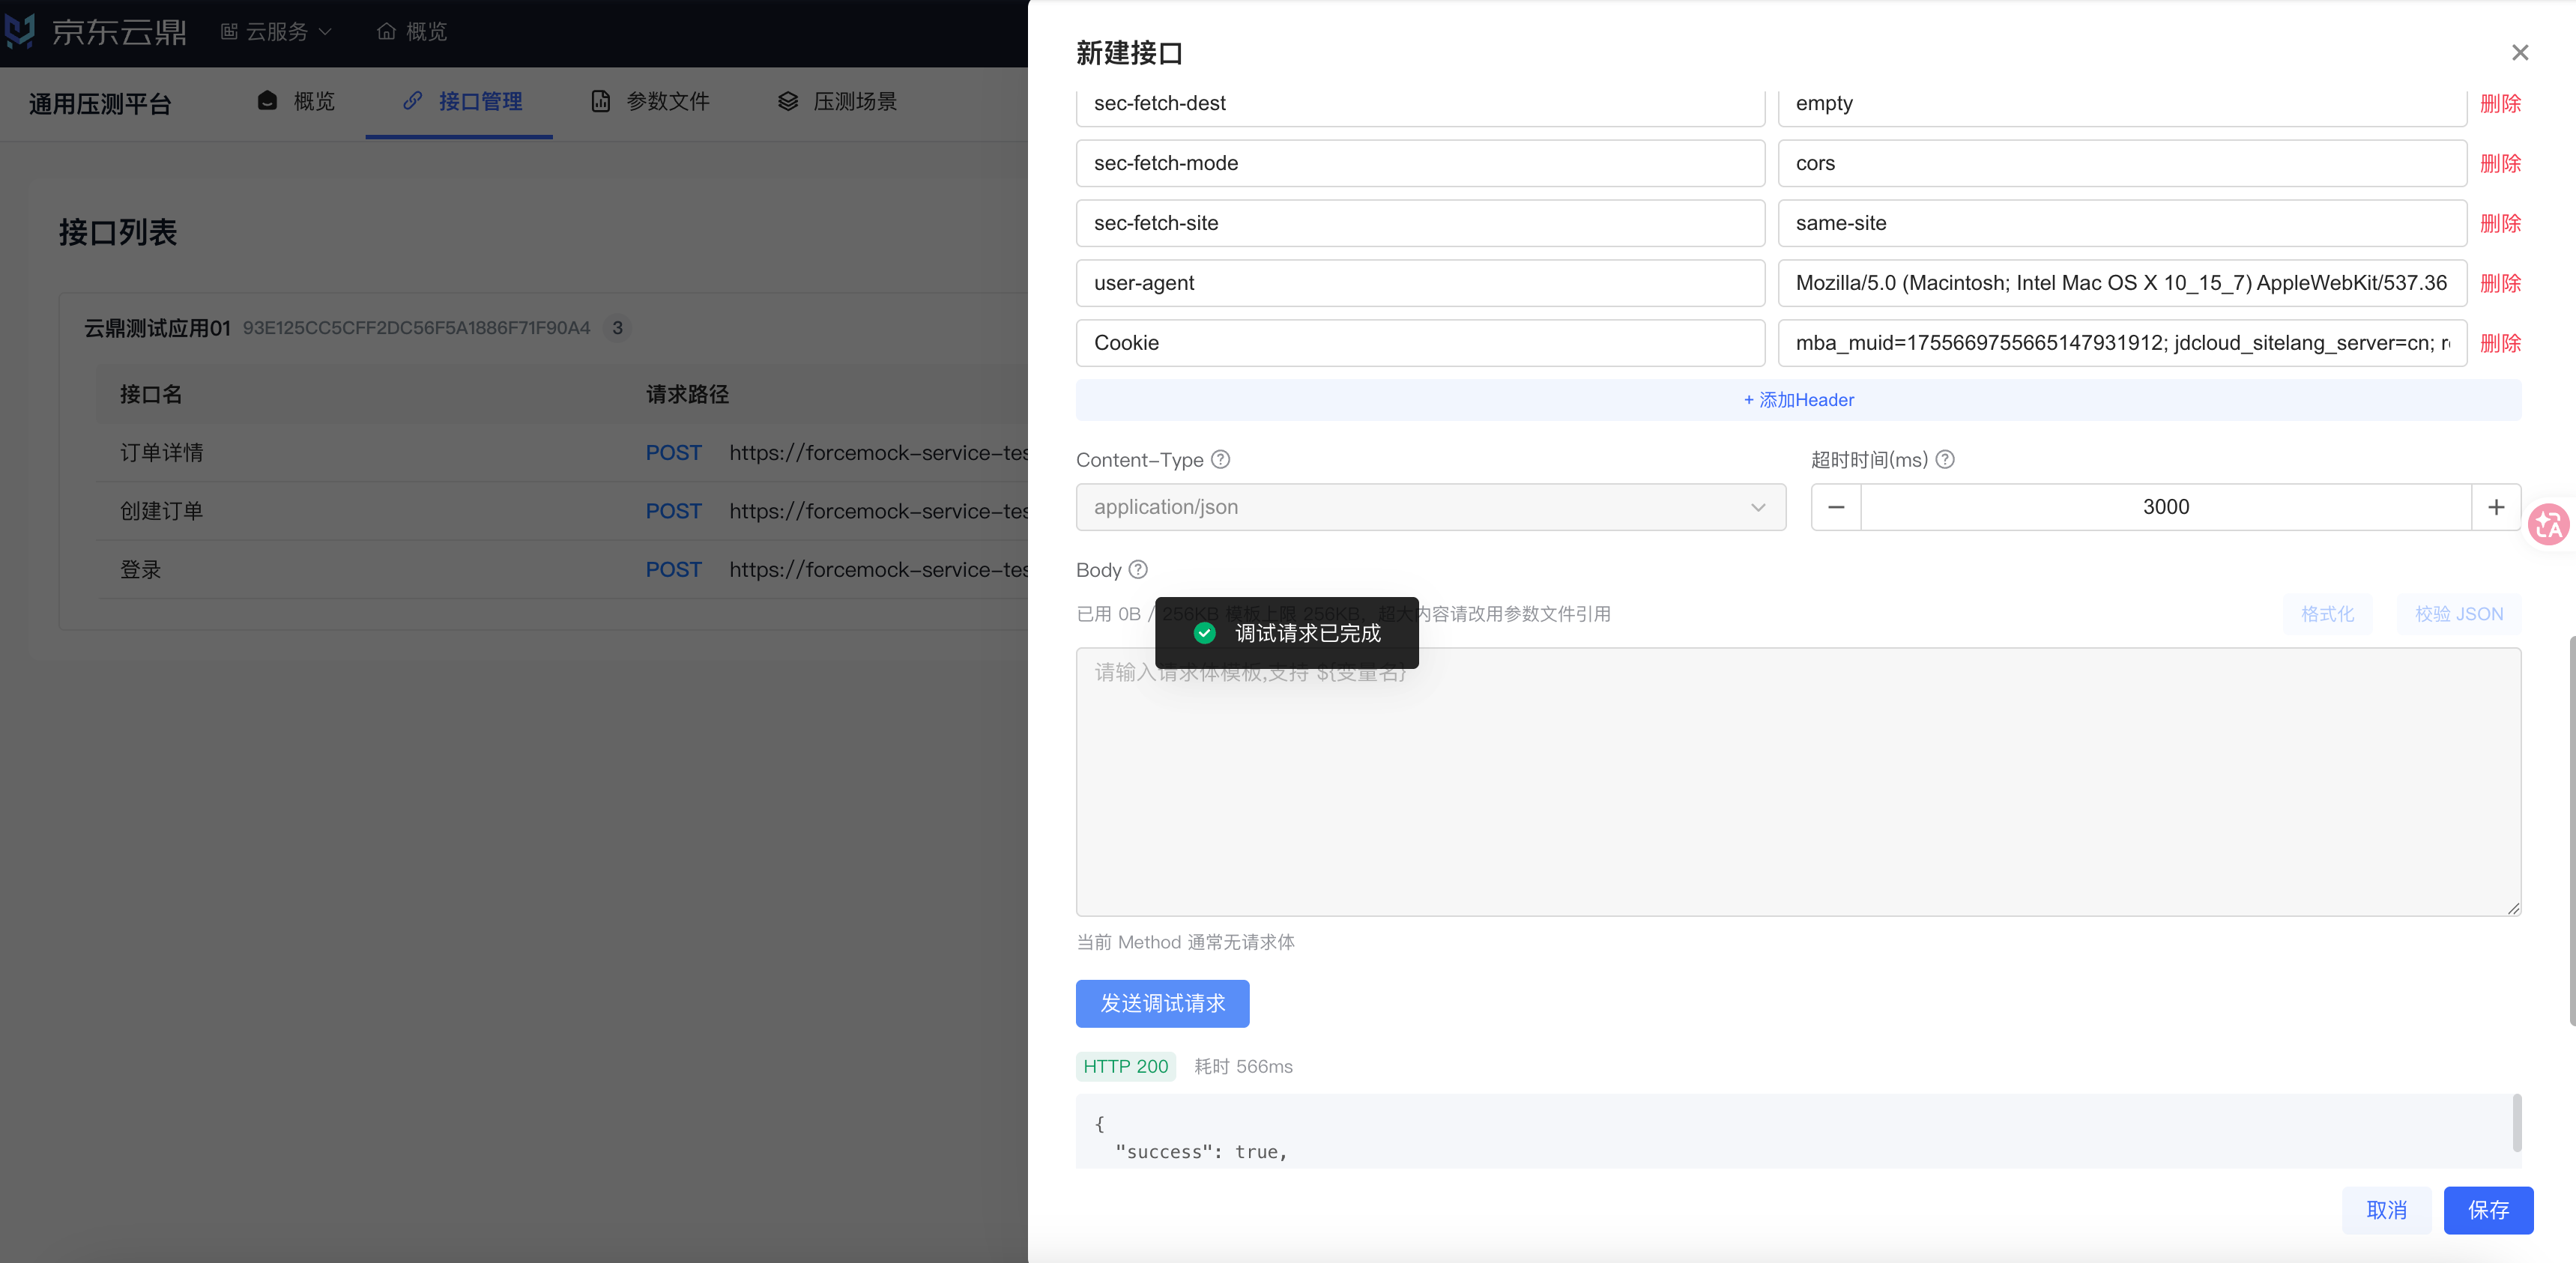
Task: Click the HTTP 200 status tag
Action: click(1125, 1066)
